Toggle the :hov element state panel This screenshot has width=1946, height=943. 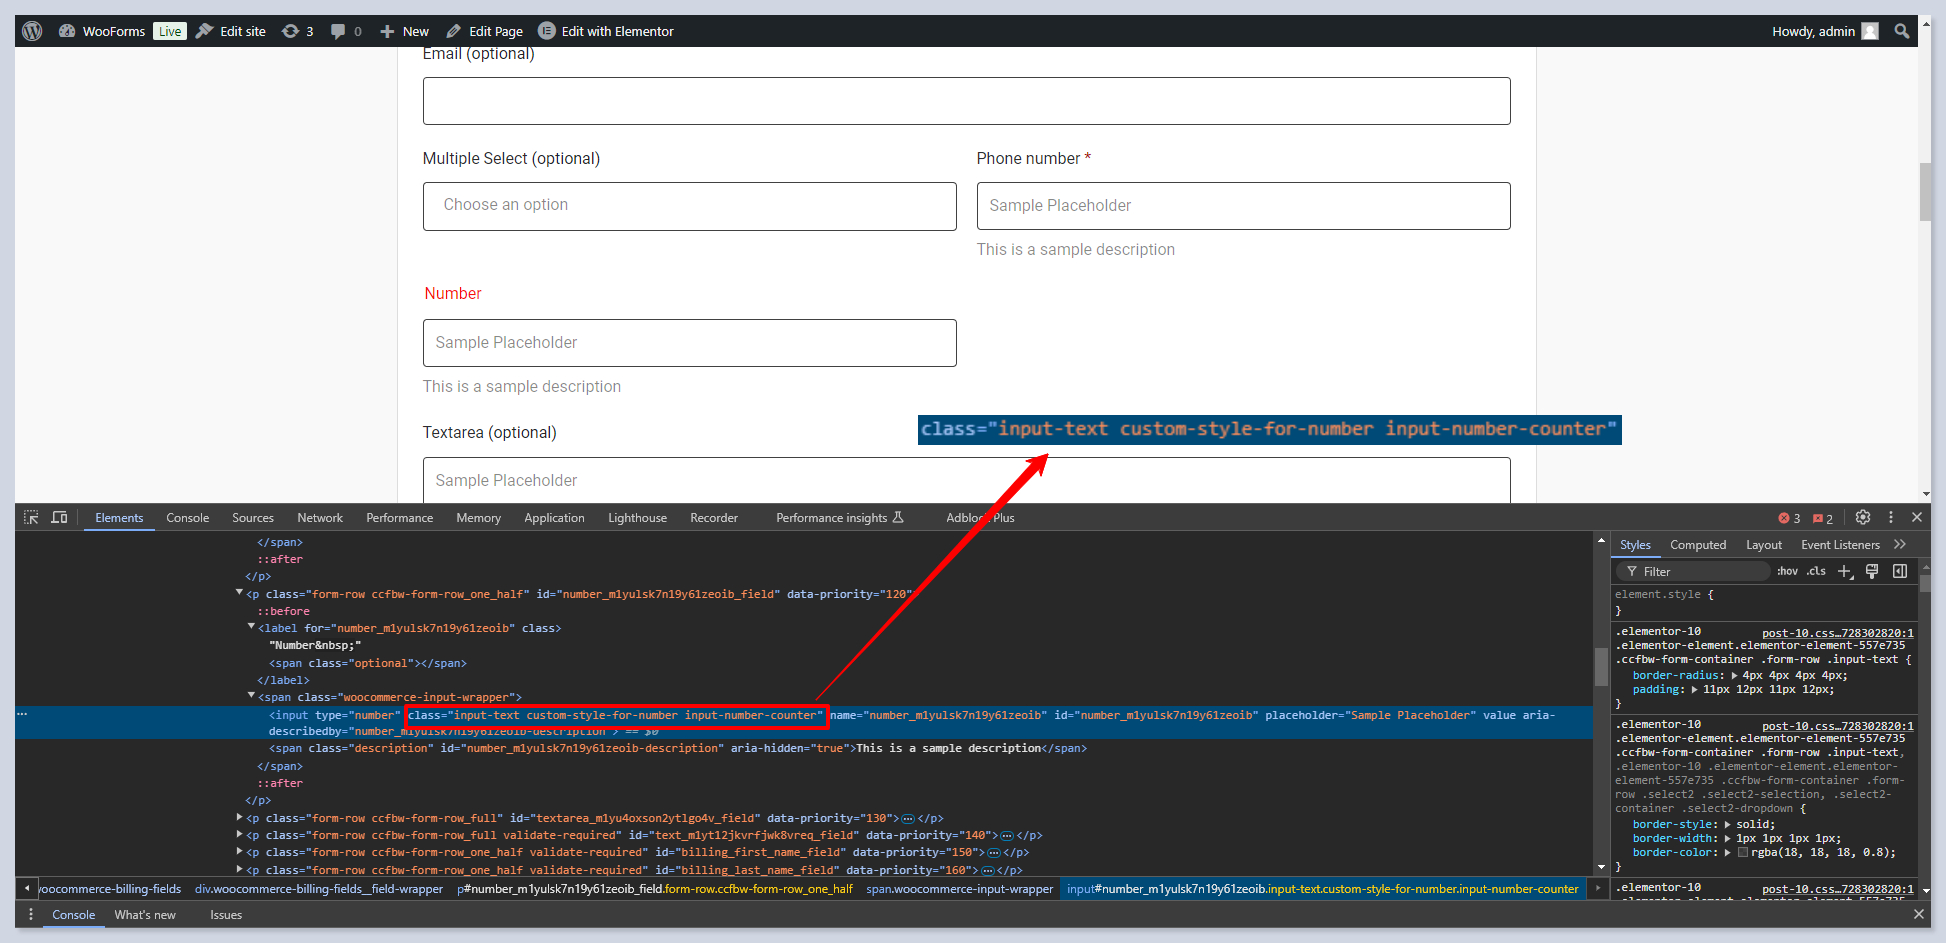[1787, 571]
